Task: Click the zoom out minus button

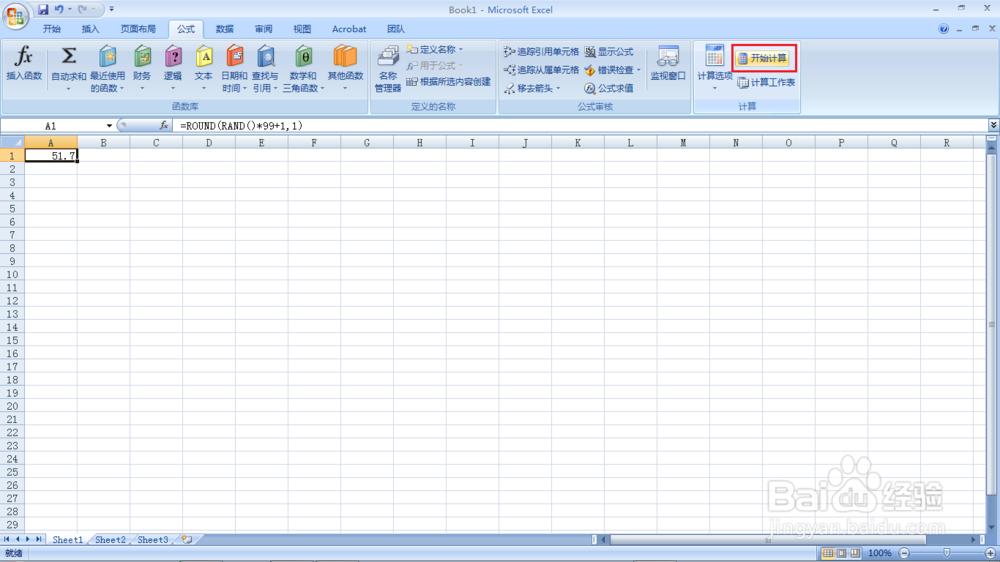Action: click(x=904, y=553)
